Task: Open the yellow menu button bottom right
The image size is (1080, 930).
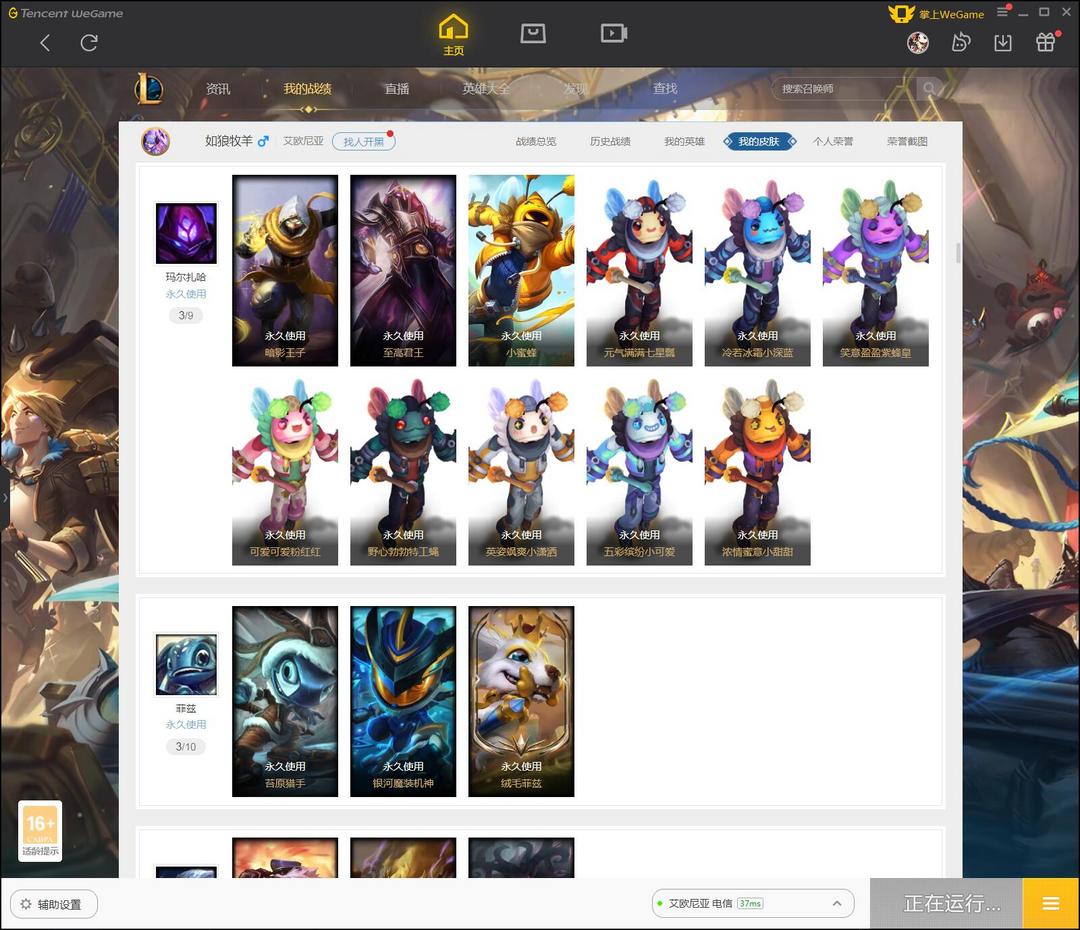Action: coord(1050,903)
